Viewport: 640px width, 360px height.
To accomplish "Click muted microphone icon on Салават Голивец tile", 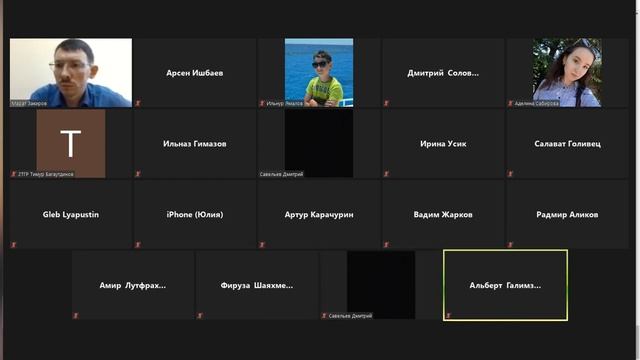I will pos(510,174).
